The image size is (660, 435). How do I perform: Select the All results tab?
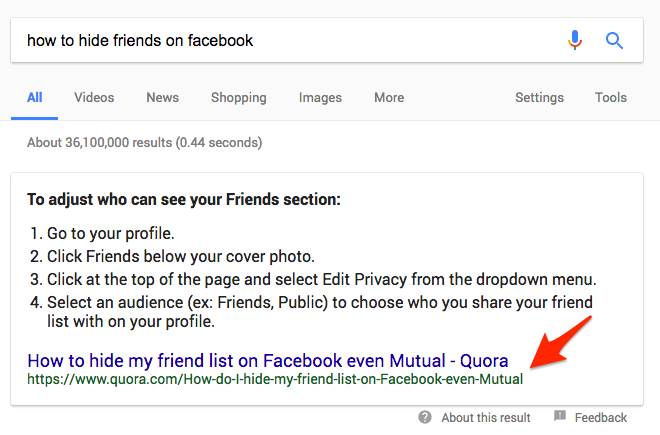[35, 98]
